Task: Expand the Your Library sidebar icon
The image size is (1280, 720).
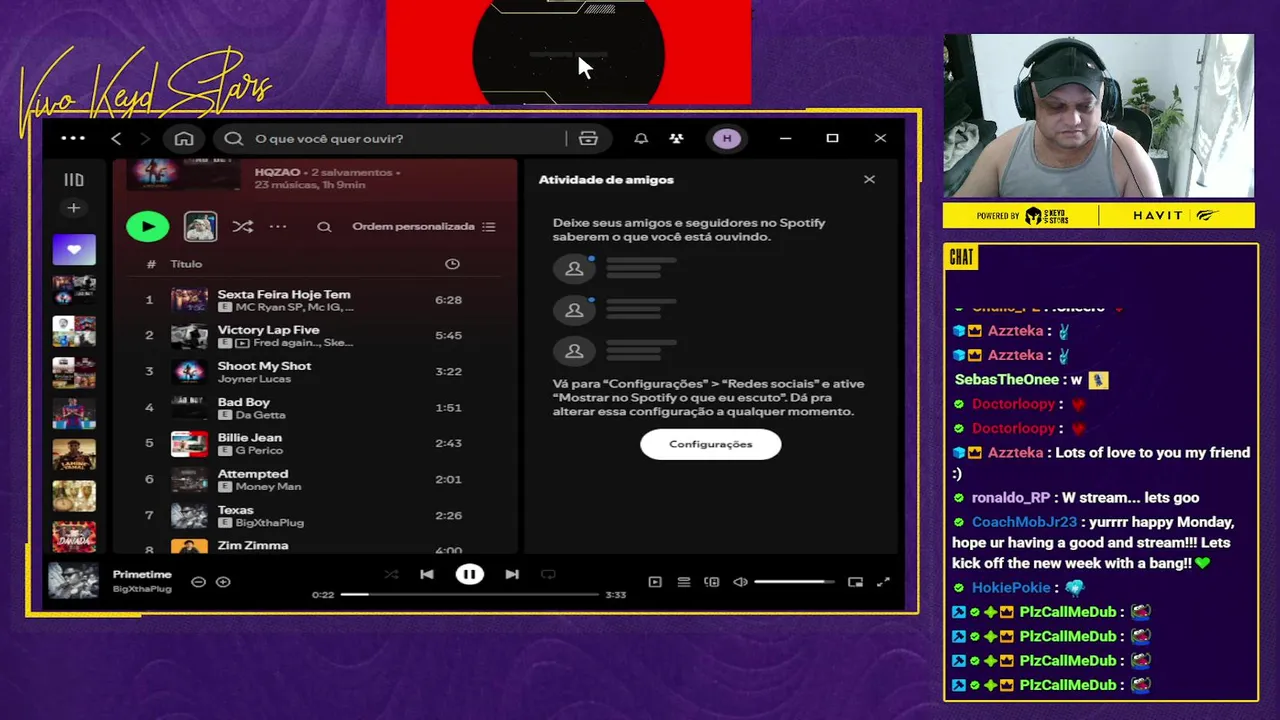Action: coord(74,180)
